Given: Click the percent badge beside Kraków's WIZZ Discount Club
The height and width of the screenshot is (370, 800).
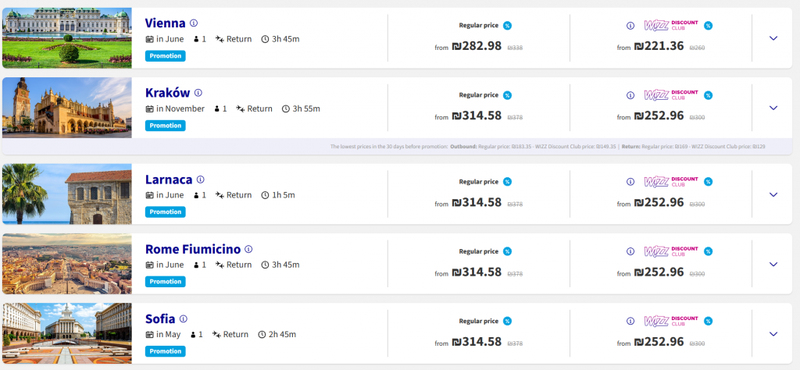Looking at the screenshot, I should 708,95.
